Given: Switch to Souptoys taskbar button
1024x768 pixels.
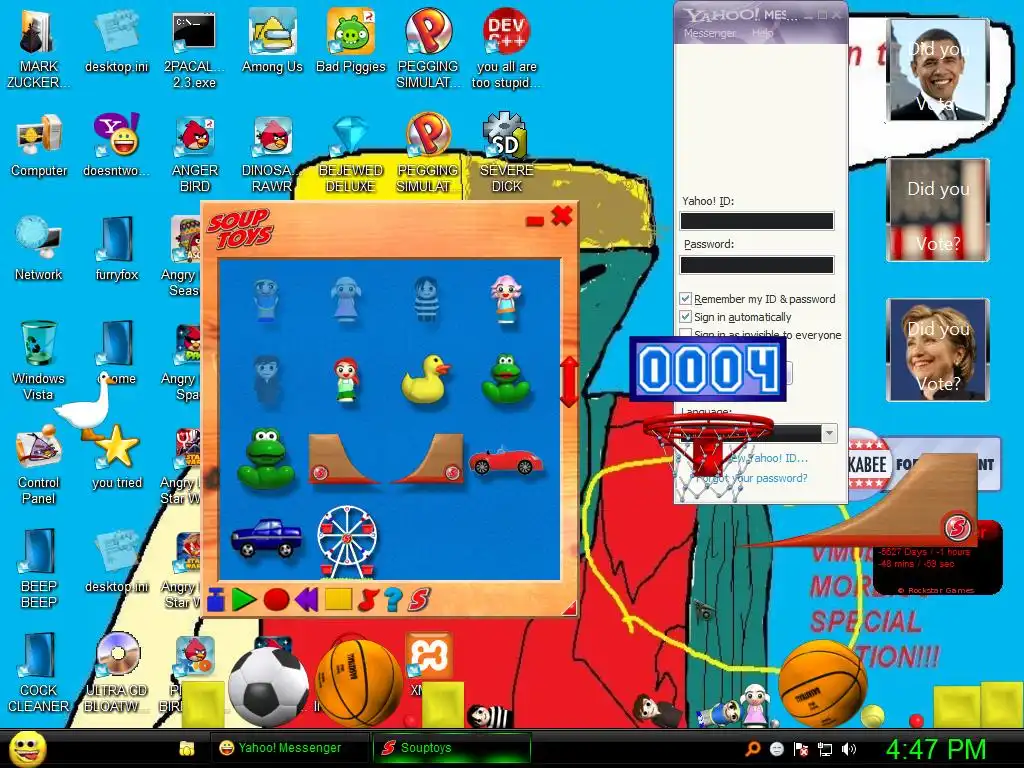Looking at the screenshot, I should (x=452, y=748).
